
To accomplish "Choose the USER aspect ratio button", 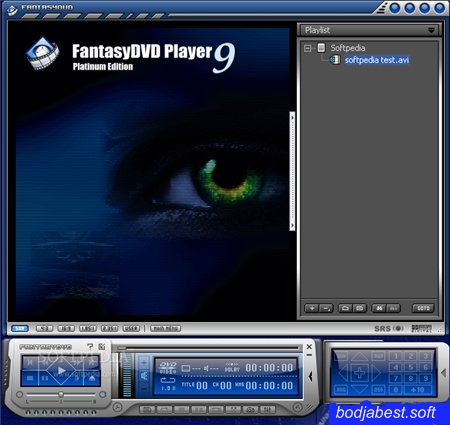I will [131, 328].
